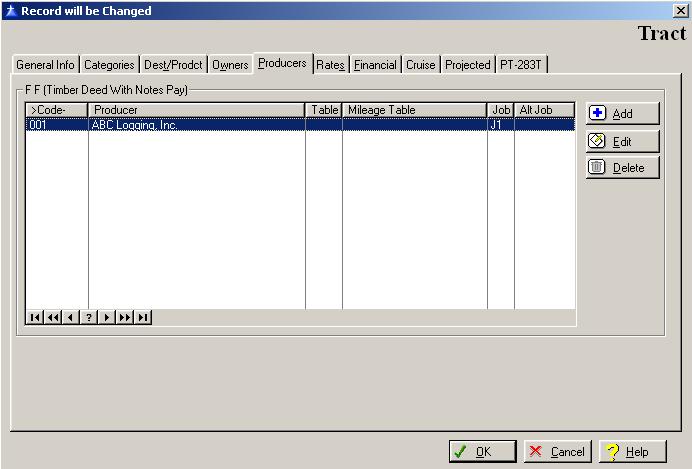Click the Job column header
The height and width of the screenshot is (469, 692).
pos(500,110)
